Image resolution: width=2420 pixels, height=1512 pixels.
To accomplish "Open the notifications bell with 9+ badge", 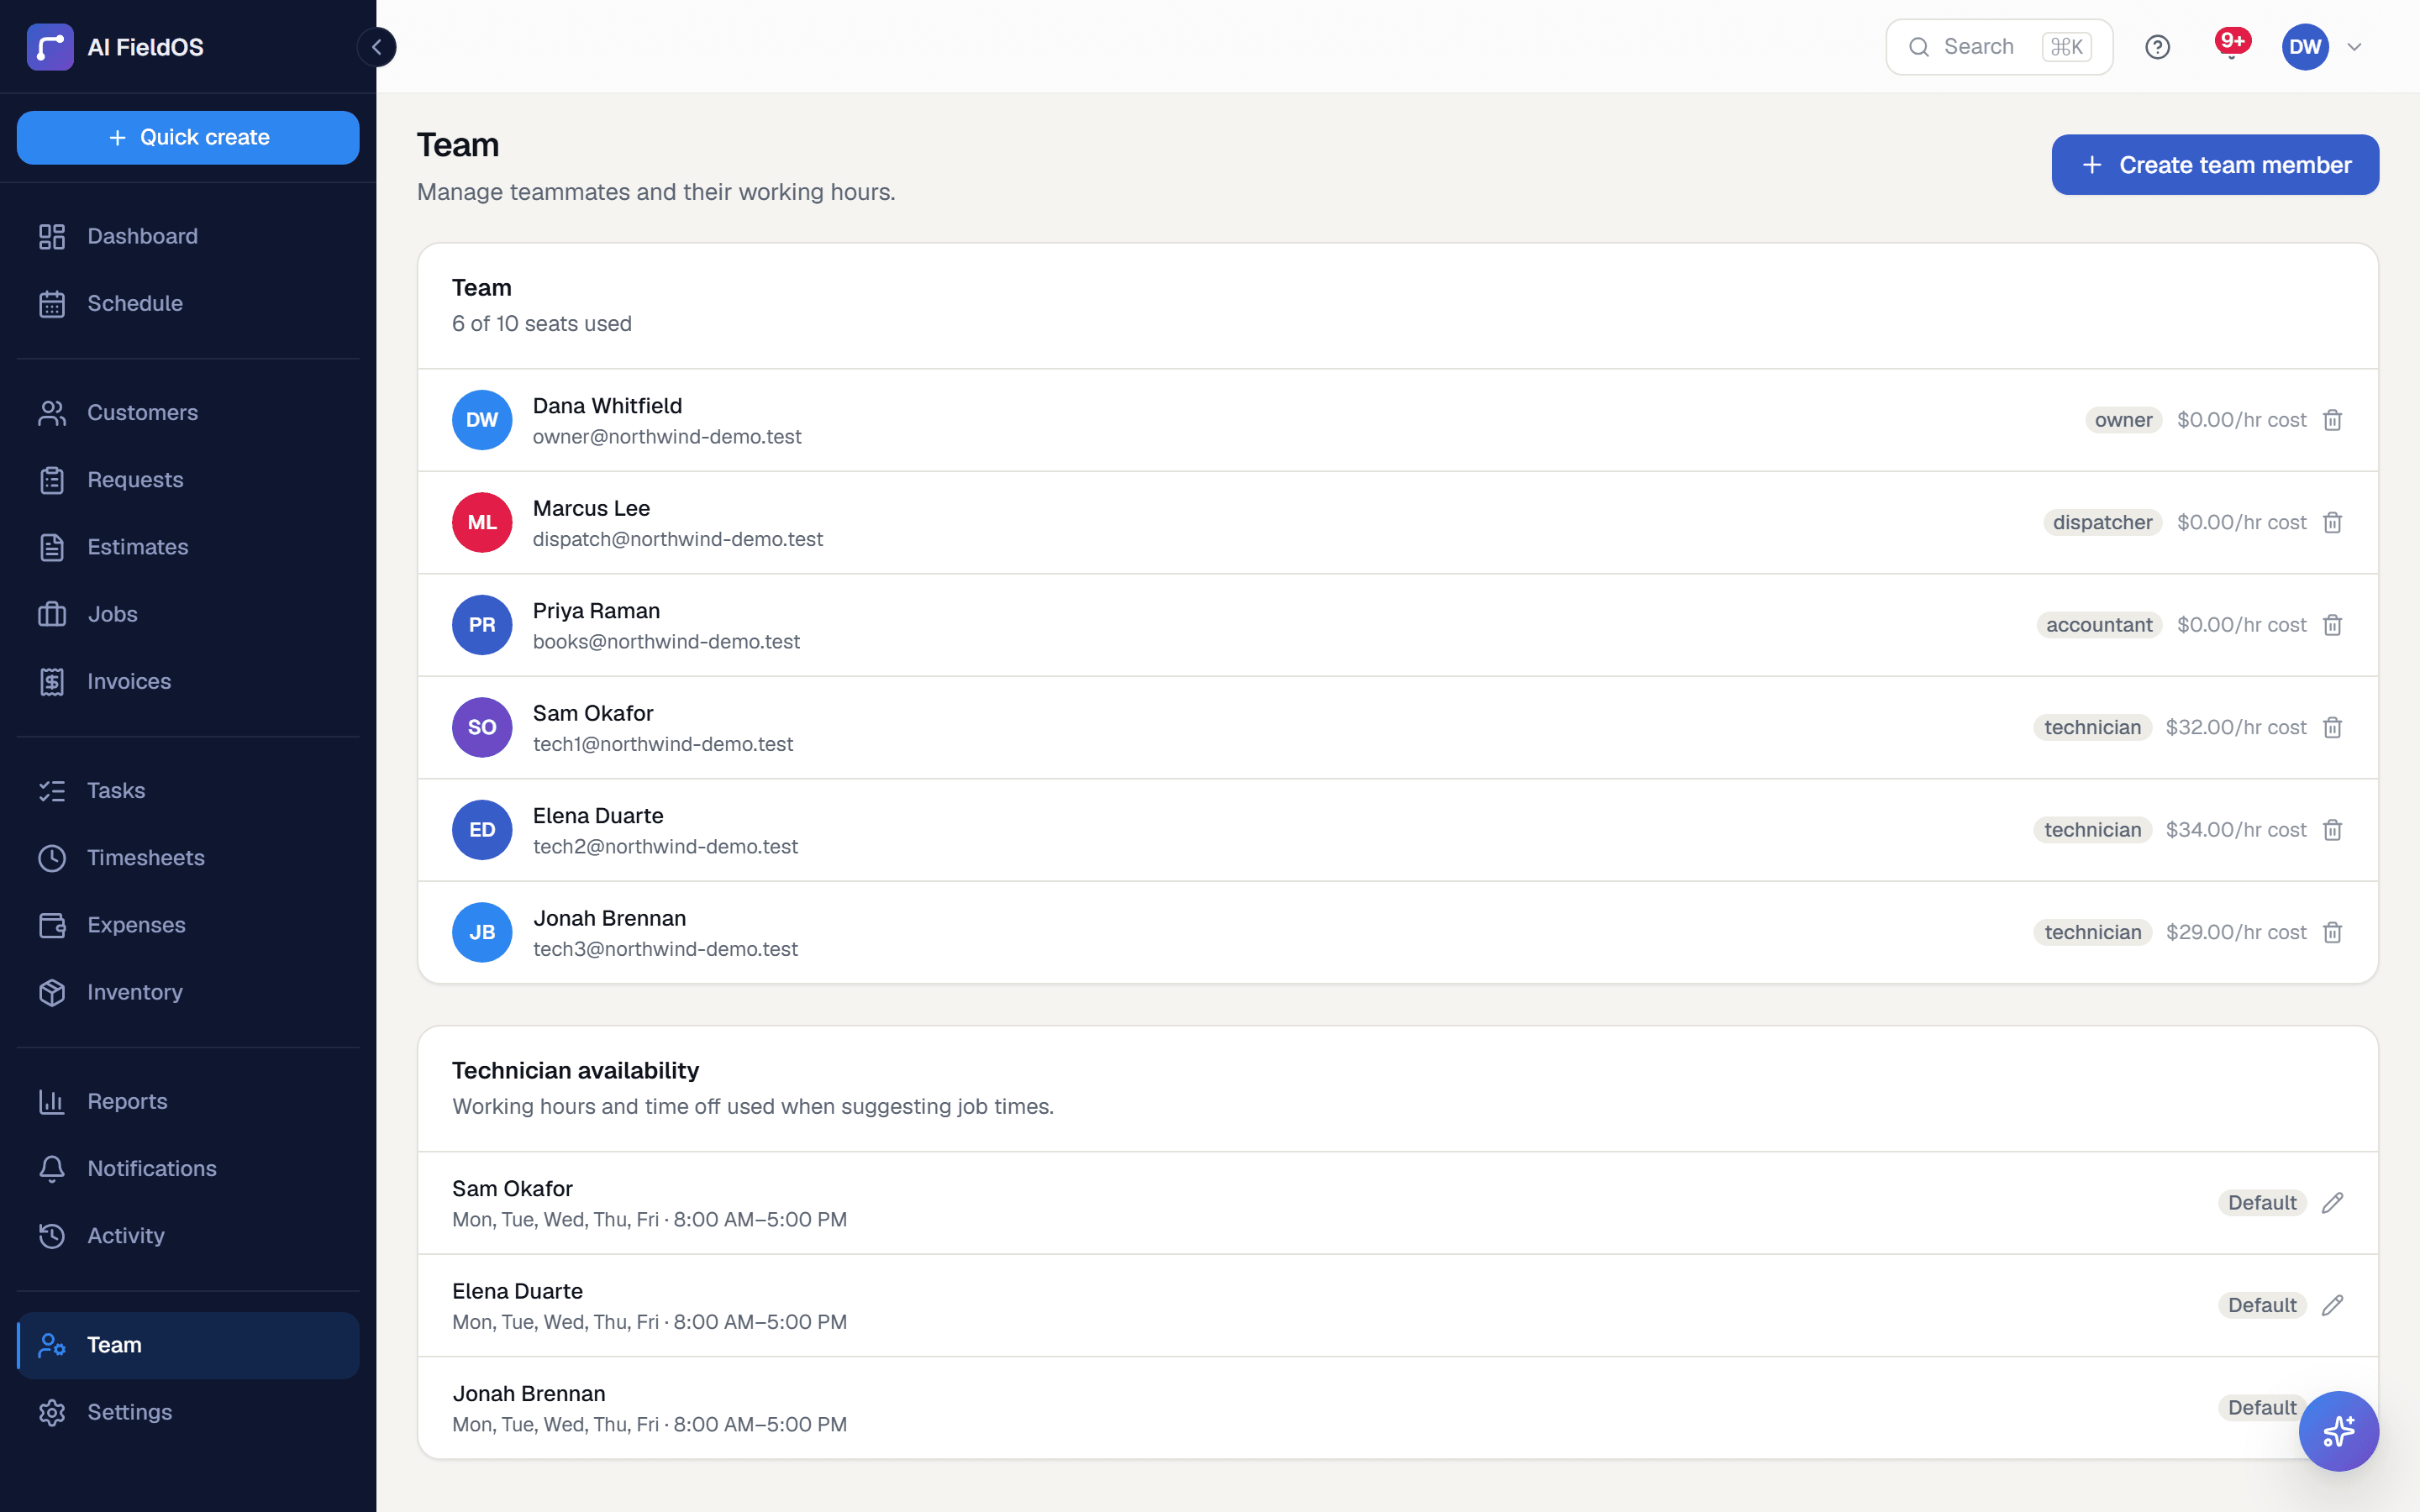I will 2231,47.
